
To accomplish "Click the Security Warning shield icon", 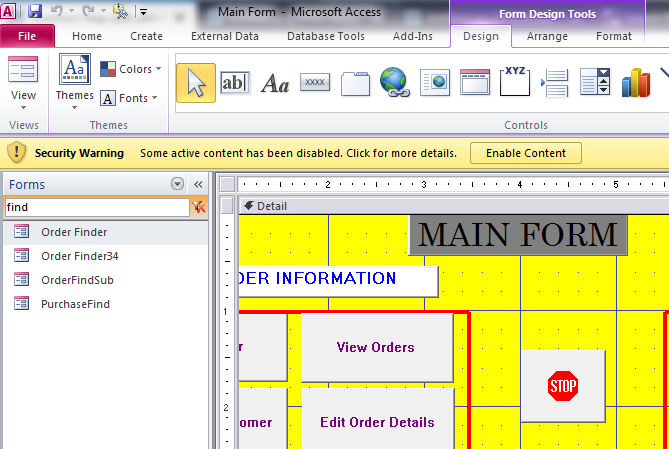I will (17, 153).
